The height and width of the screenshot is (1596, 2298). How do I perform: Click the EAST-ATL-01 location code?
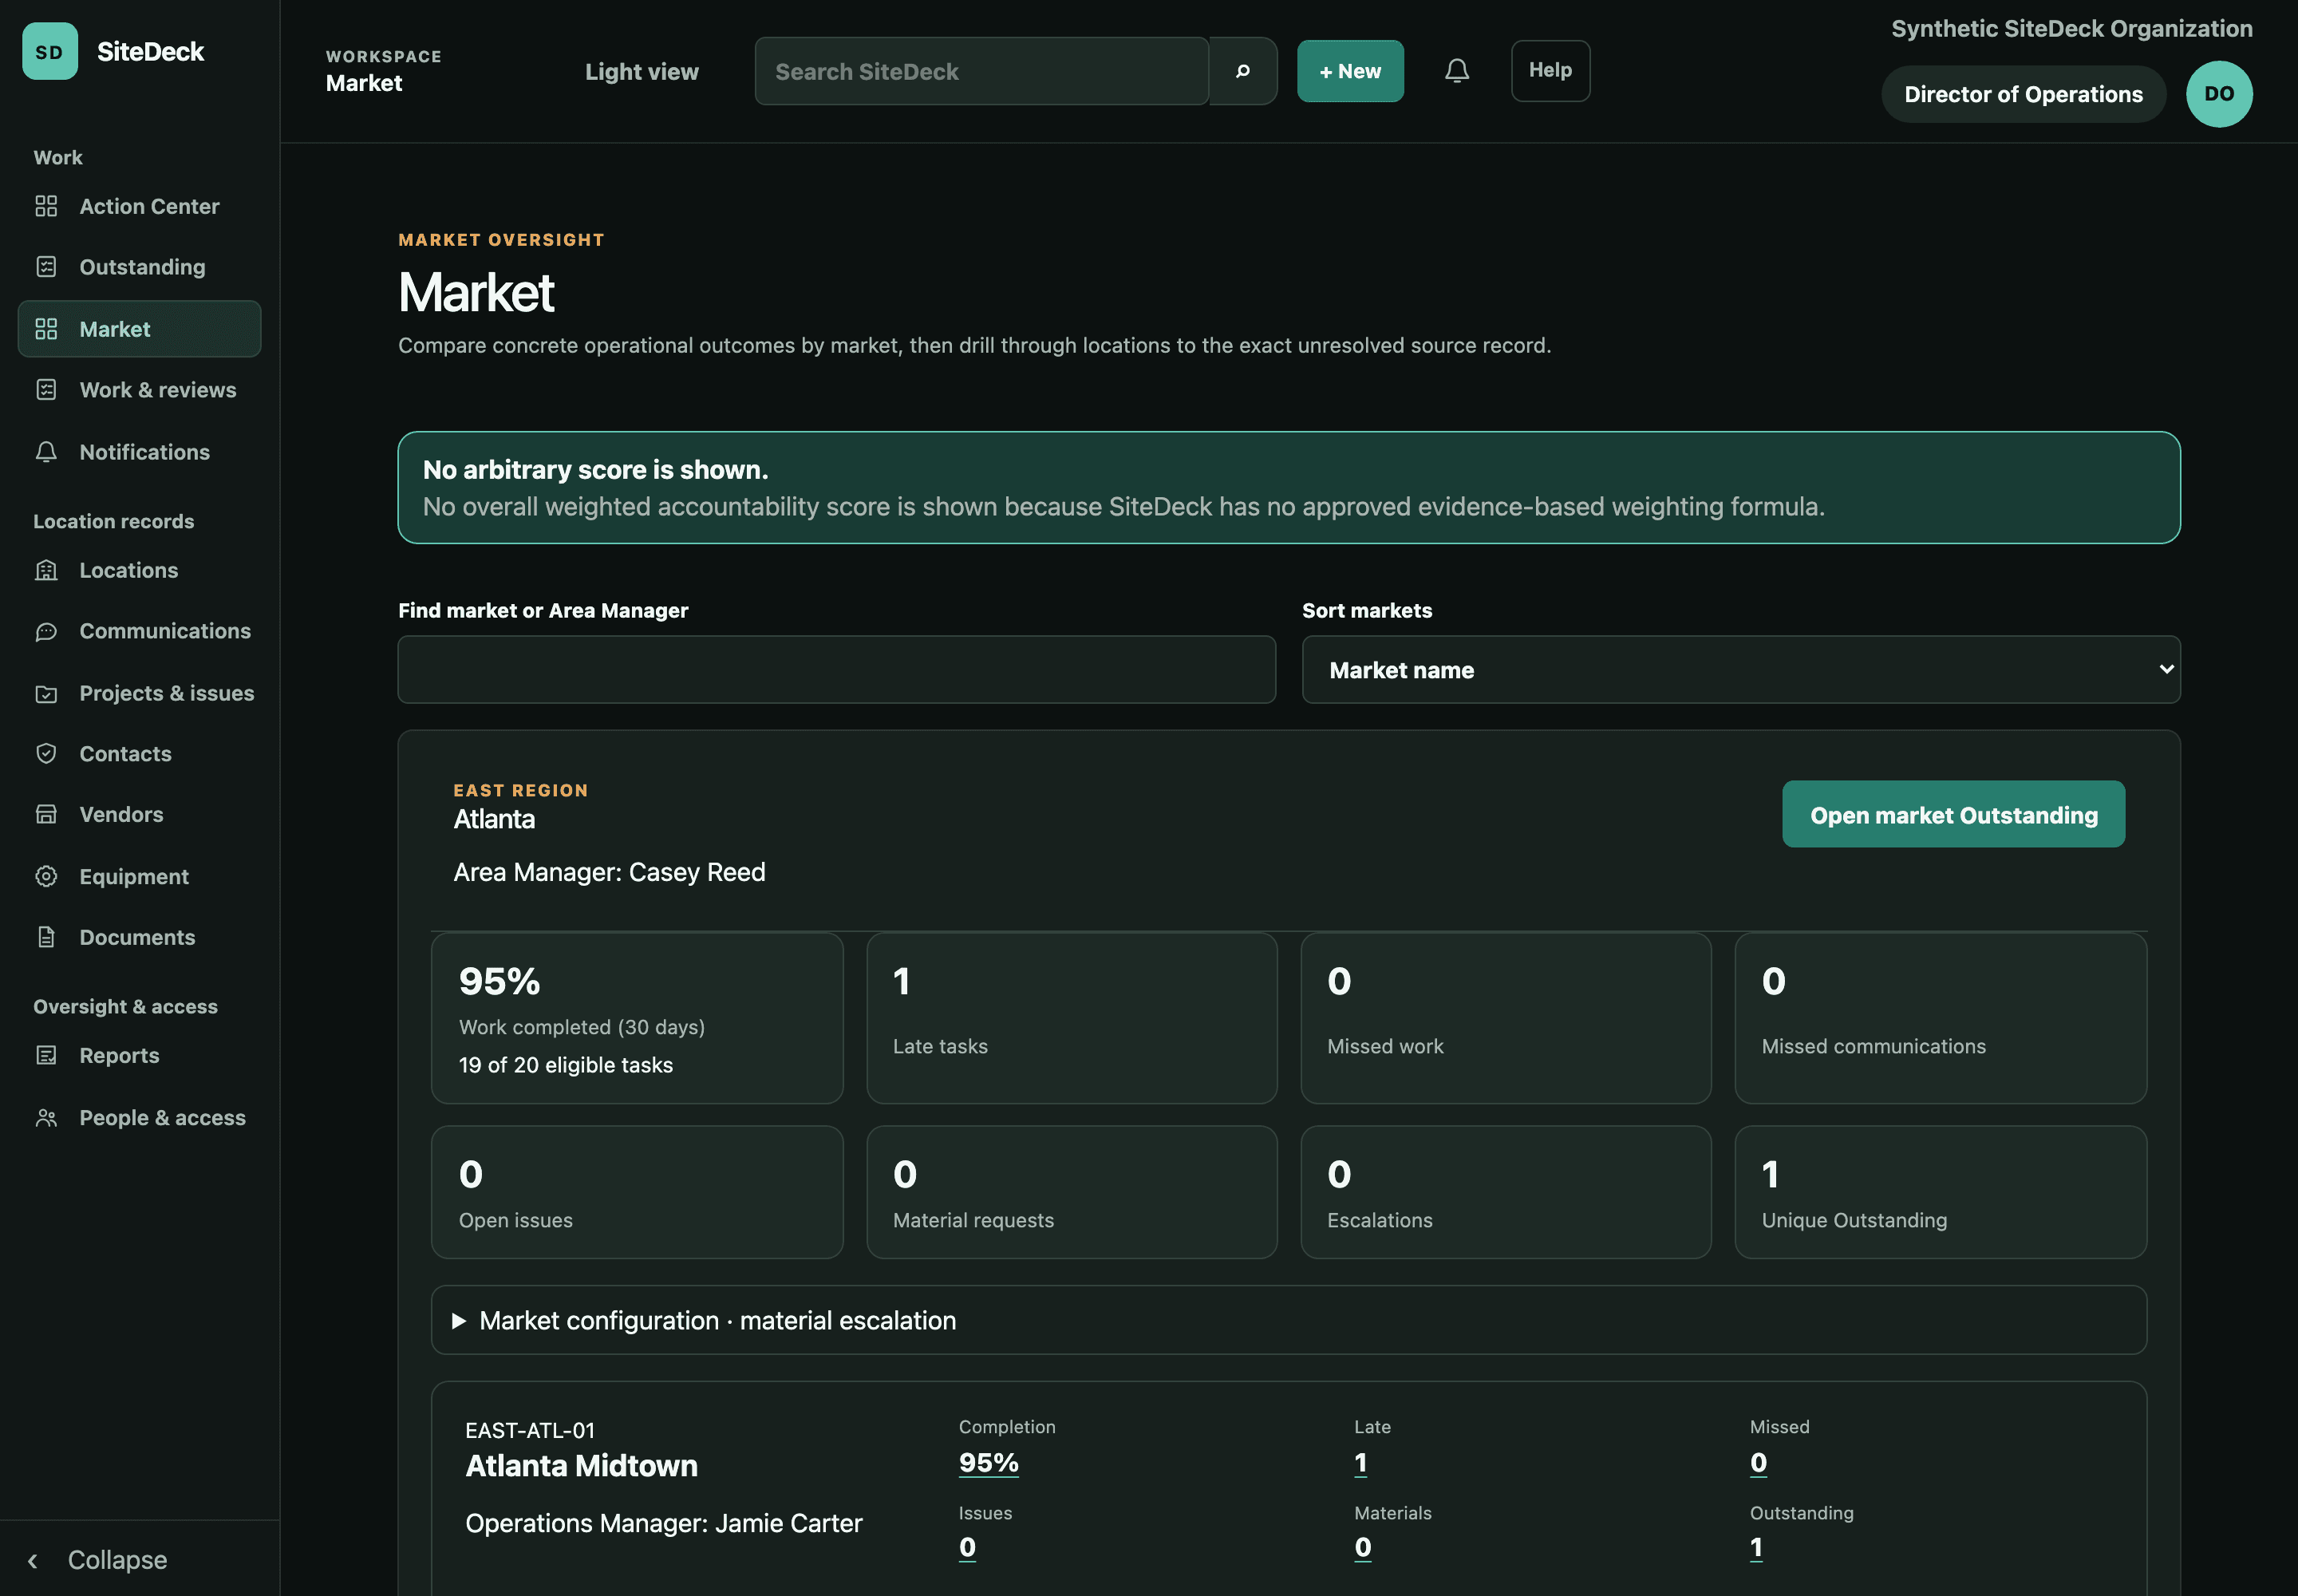[530, 1431]
